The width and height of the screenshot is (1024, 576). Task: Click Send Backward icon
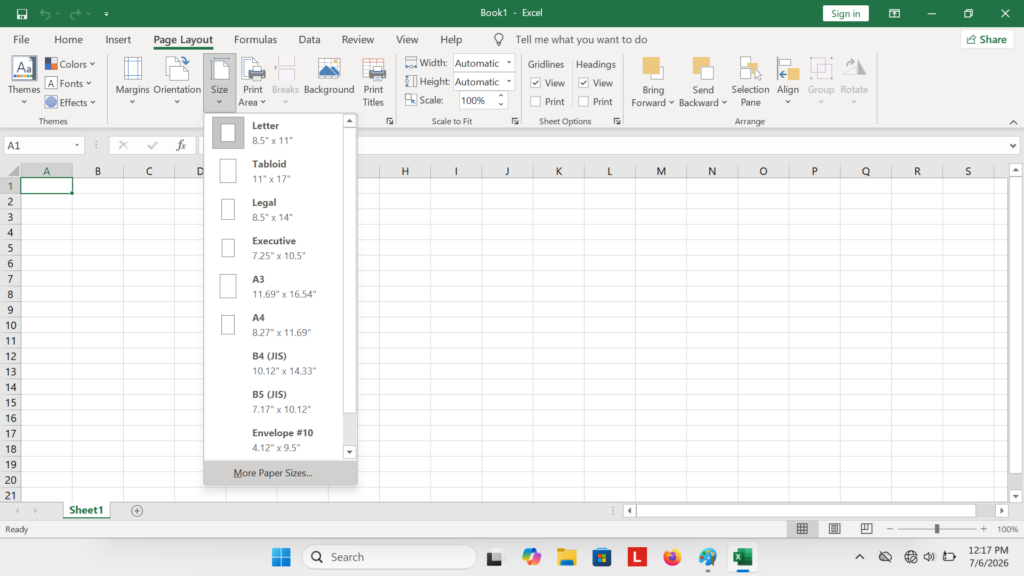(x=703, y=69)
